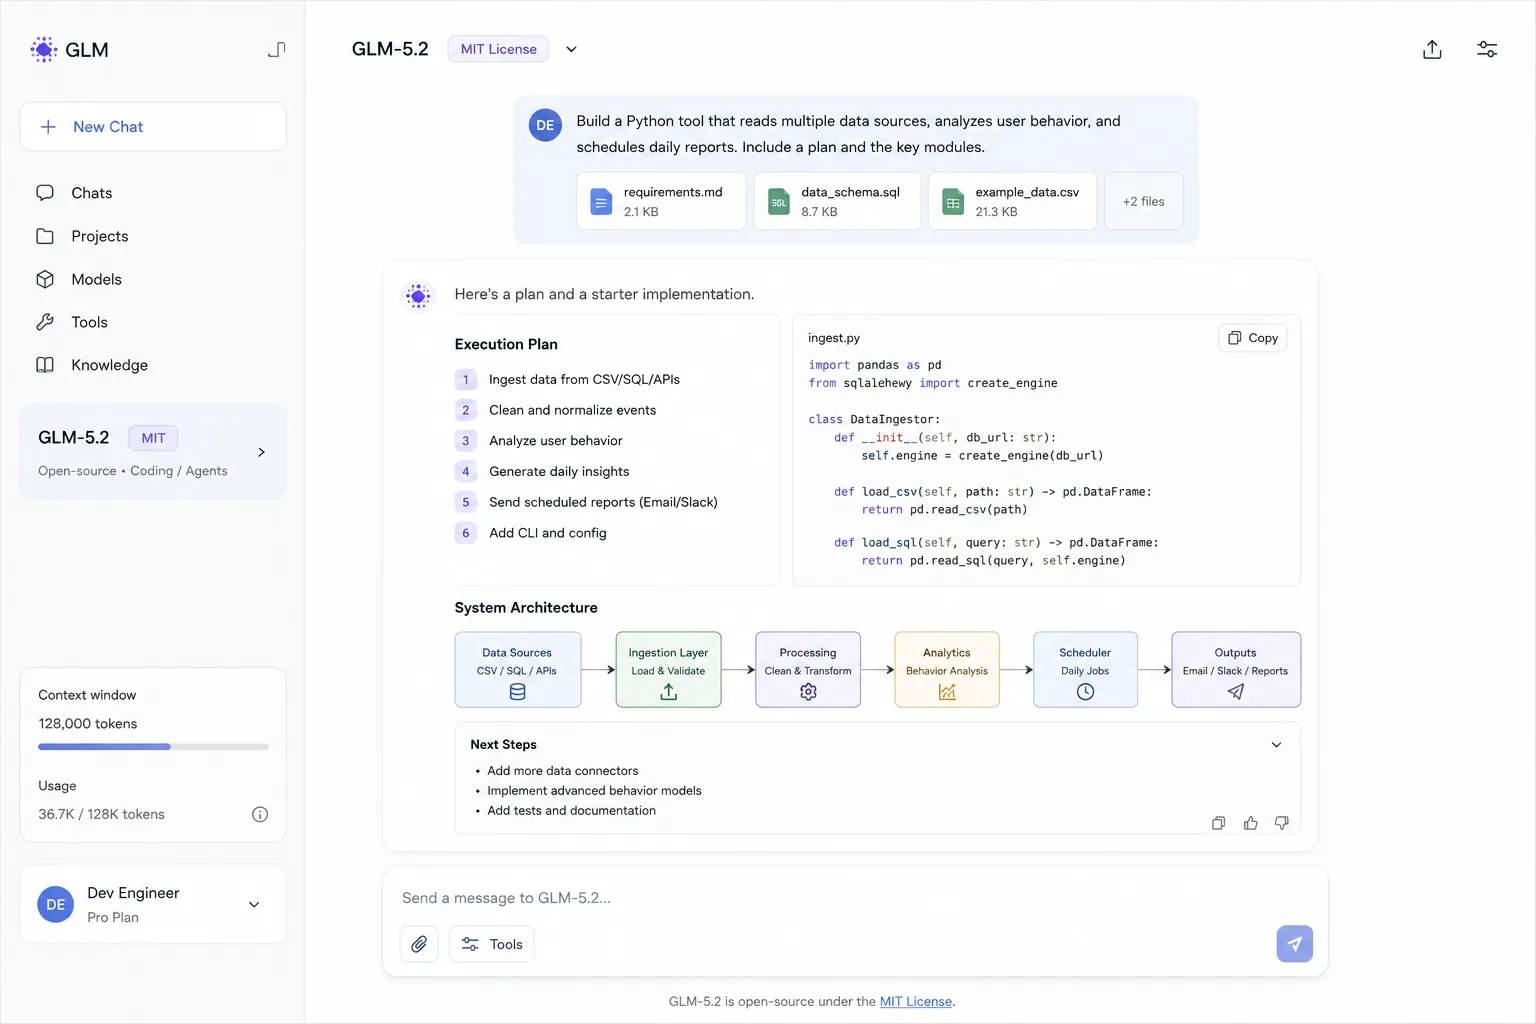The width and height of the screenshot is (1536, 1024).
Task: Click the GLM logo icon
Action: click(x=44, y=49)
